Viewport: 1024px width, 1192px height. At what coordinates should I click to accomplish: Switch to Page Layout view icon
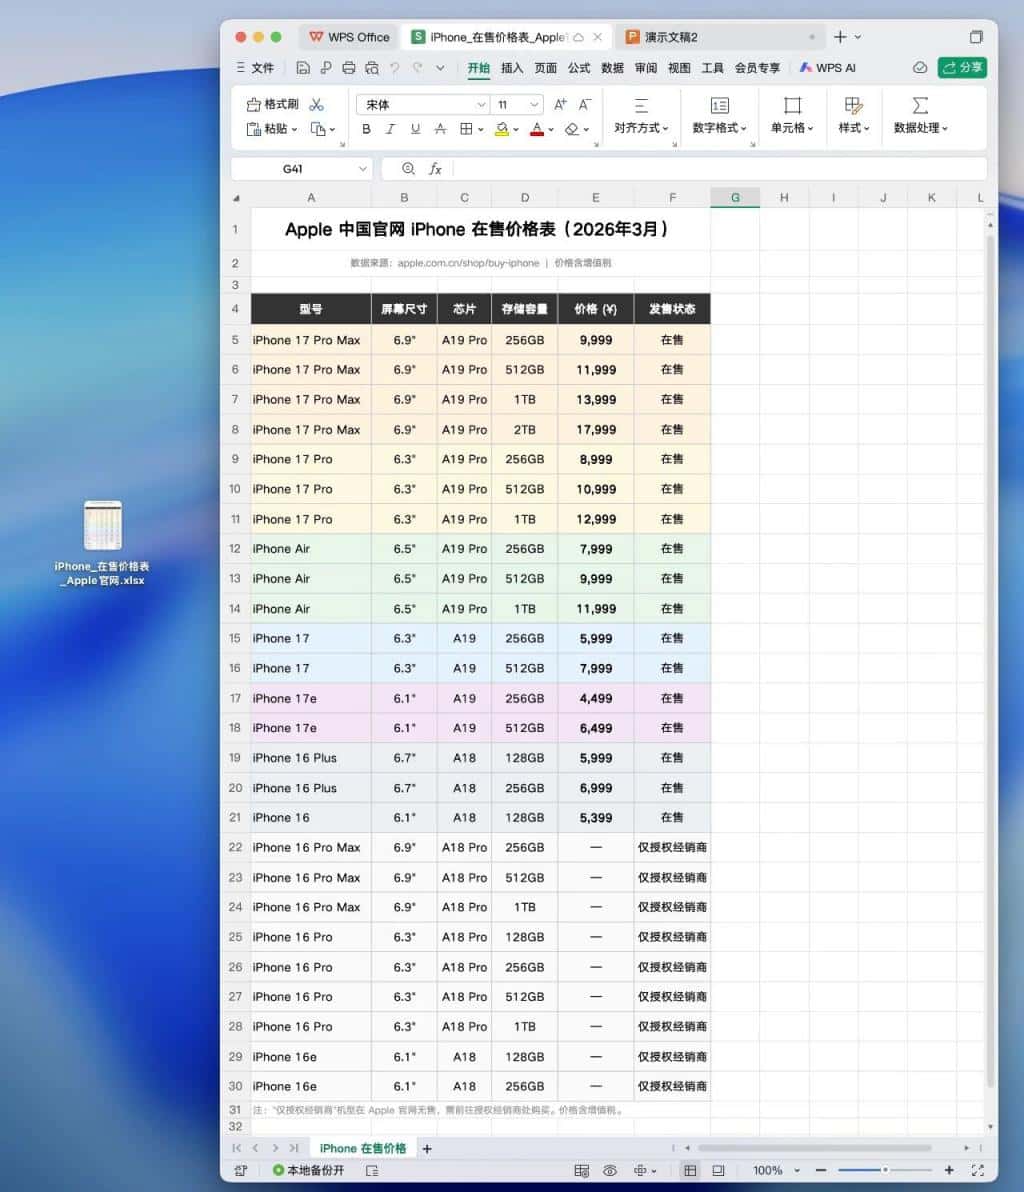[x=718, y=1171]
